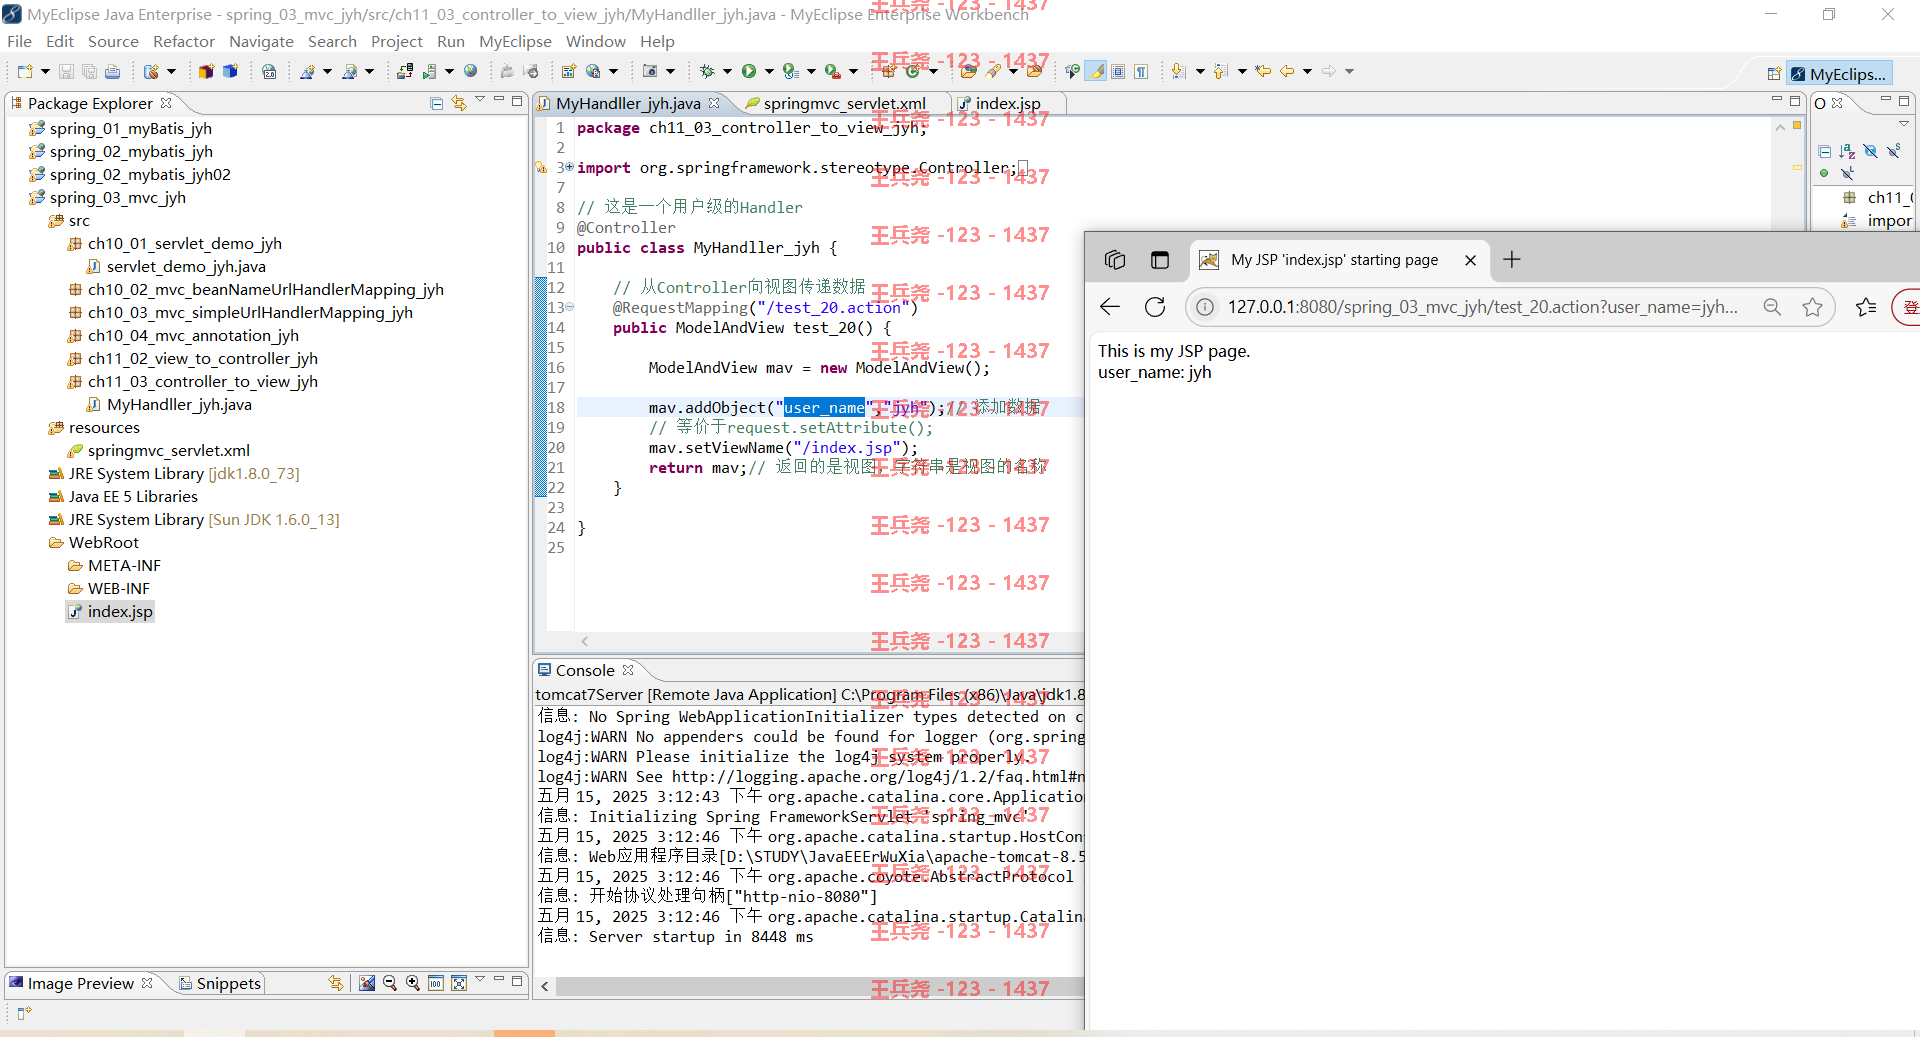Toggle Link with Editor in Image Preview
The image size is (1920, 1037).
[336, 983]
